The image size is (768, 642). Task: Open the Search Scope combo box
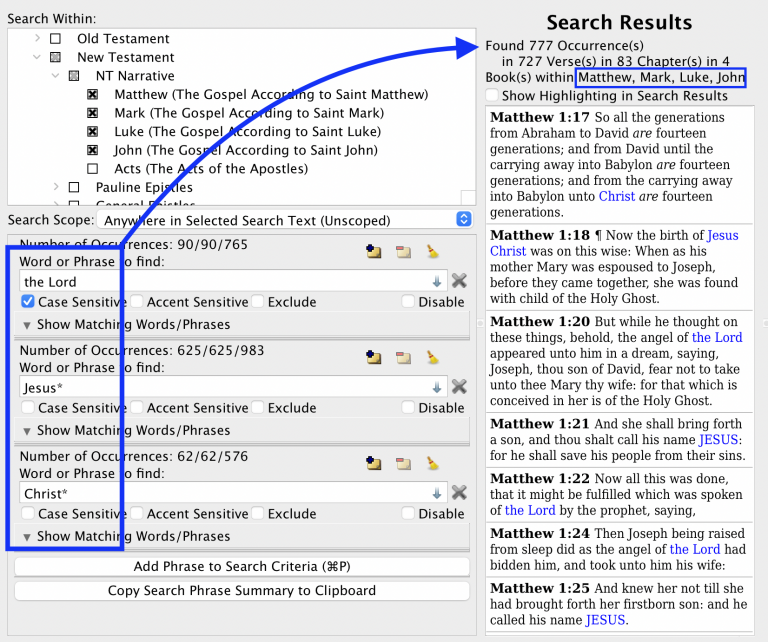coord(285,220)
